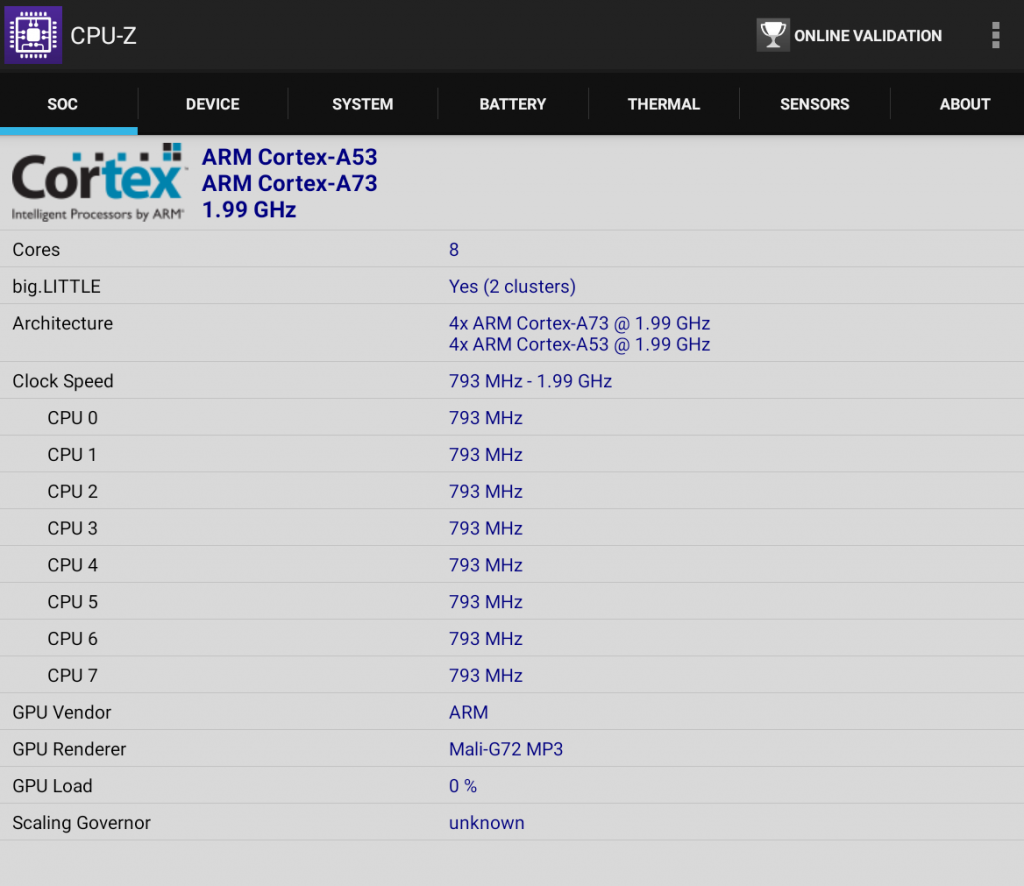Click the Scaling Governor label
This screenshot has width=1024, height=886.
(82, 823)
